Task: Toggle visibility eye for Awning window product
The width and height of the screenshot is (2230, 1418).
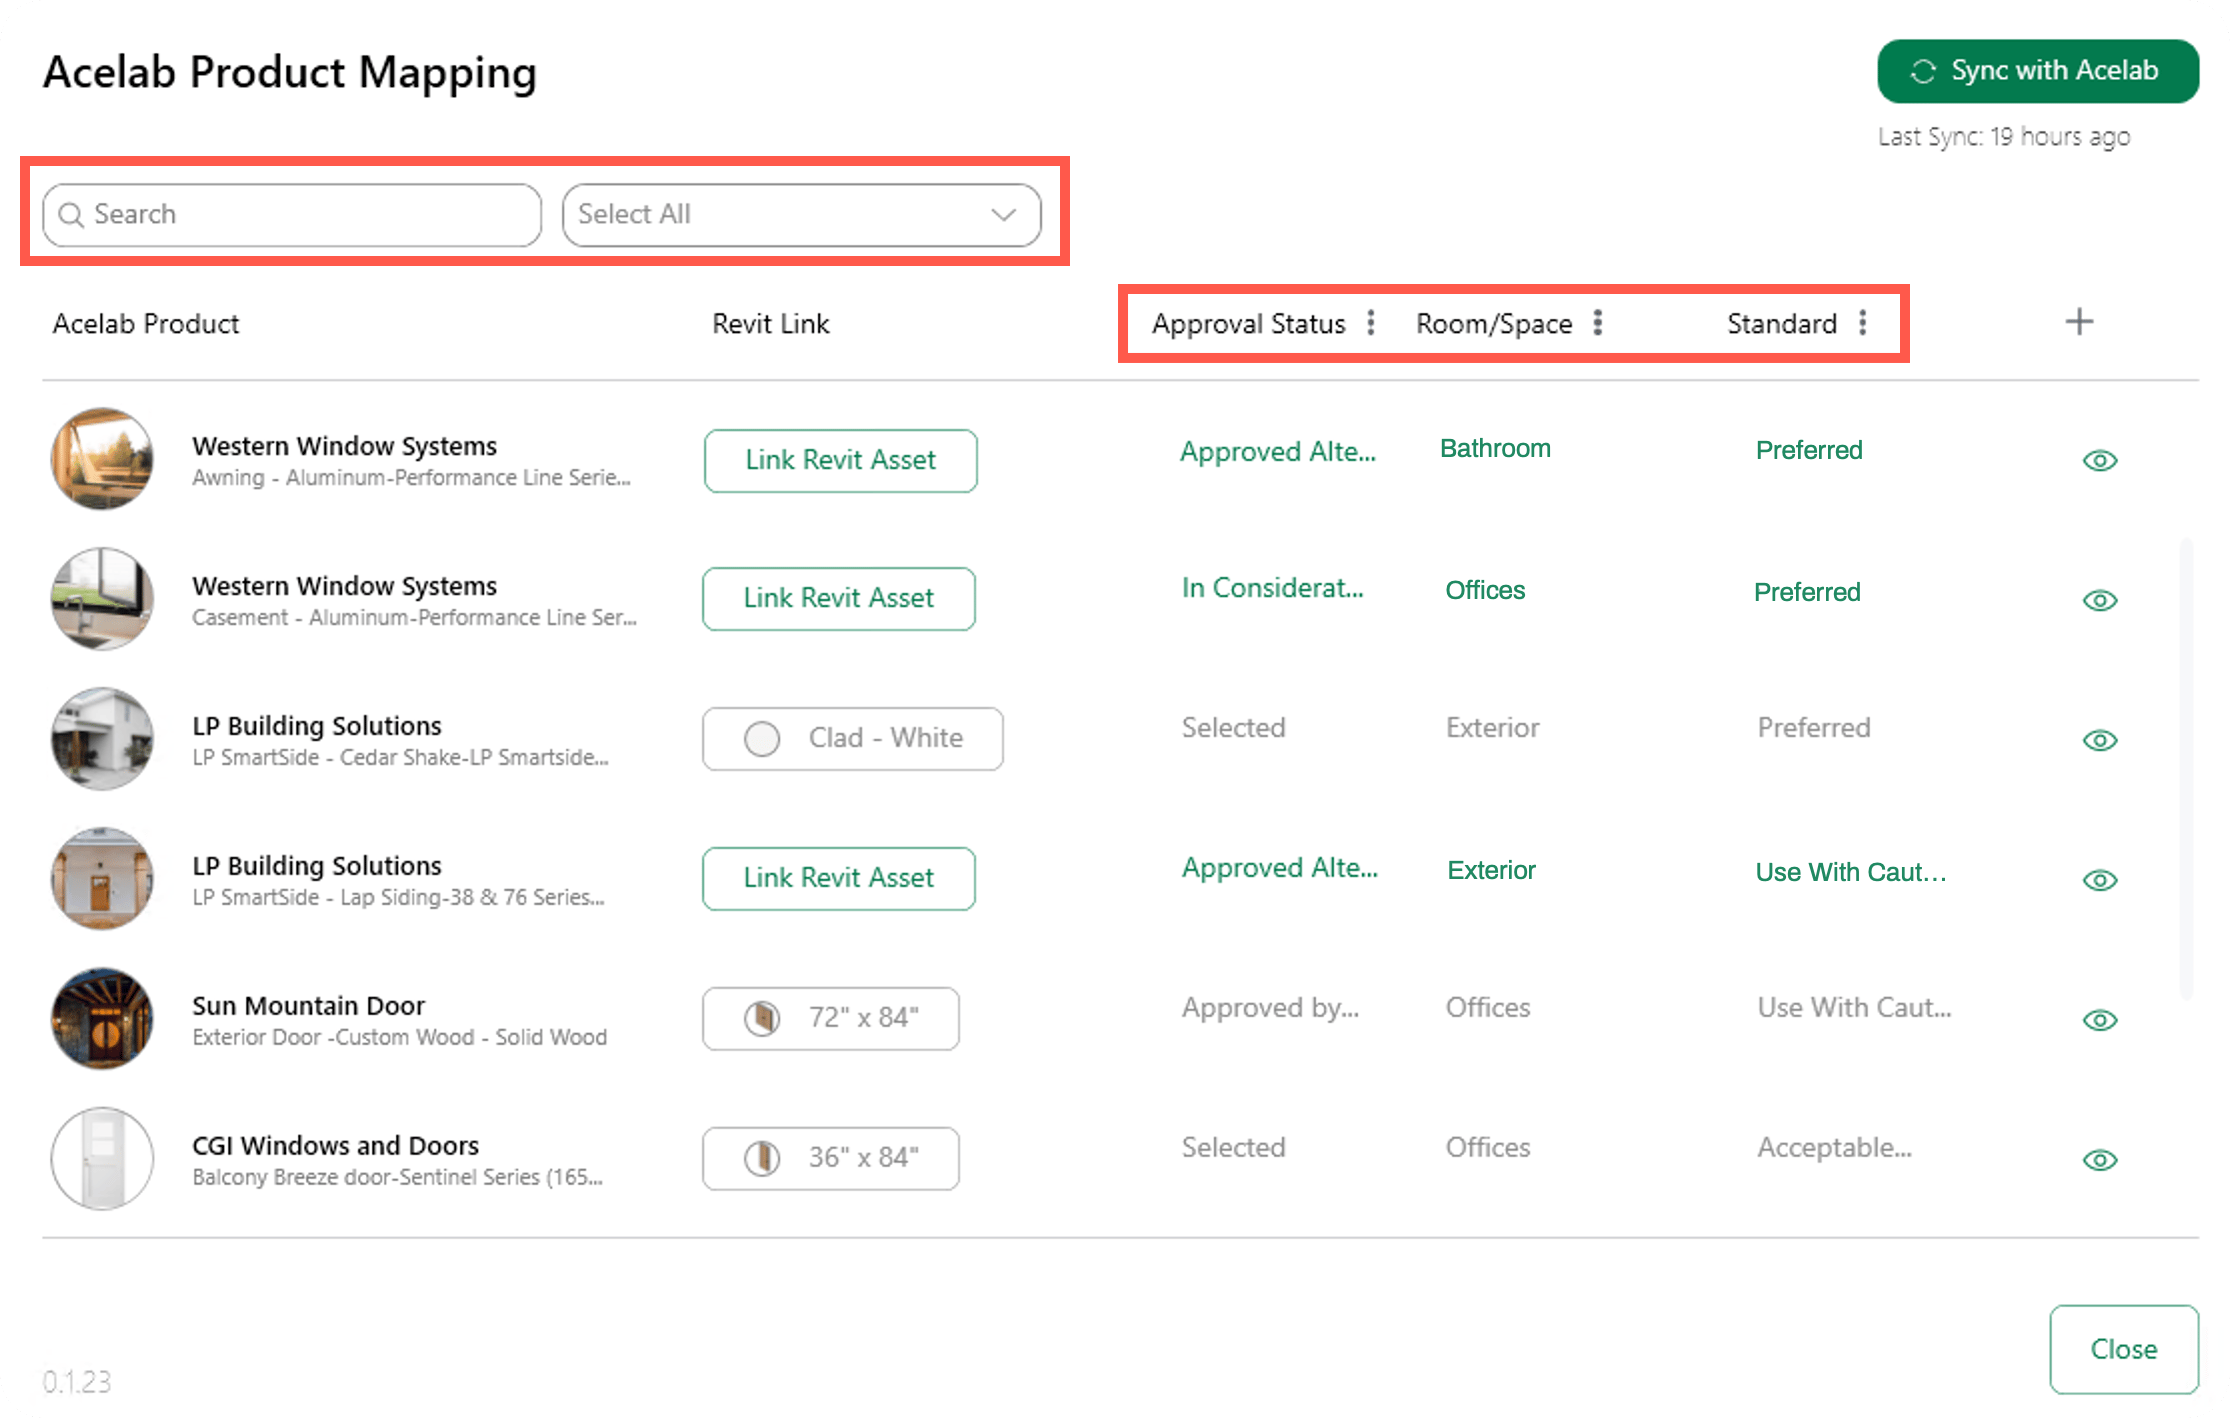Action: pos(2100,460)
